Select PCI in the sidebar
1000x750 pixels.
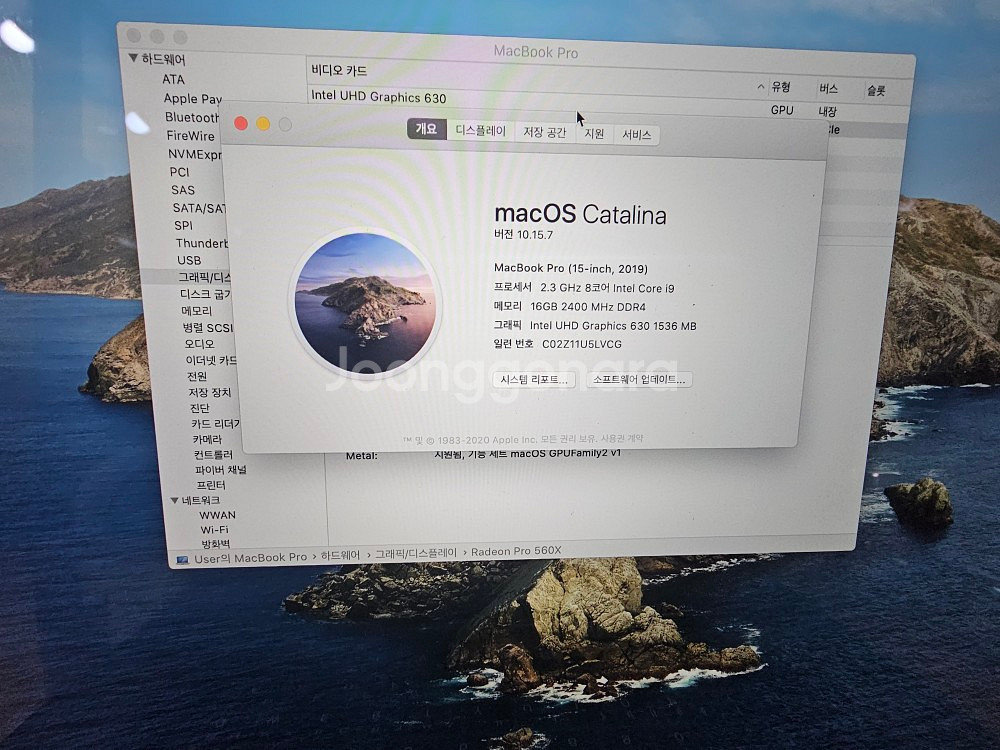[180, 172]
